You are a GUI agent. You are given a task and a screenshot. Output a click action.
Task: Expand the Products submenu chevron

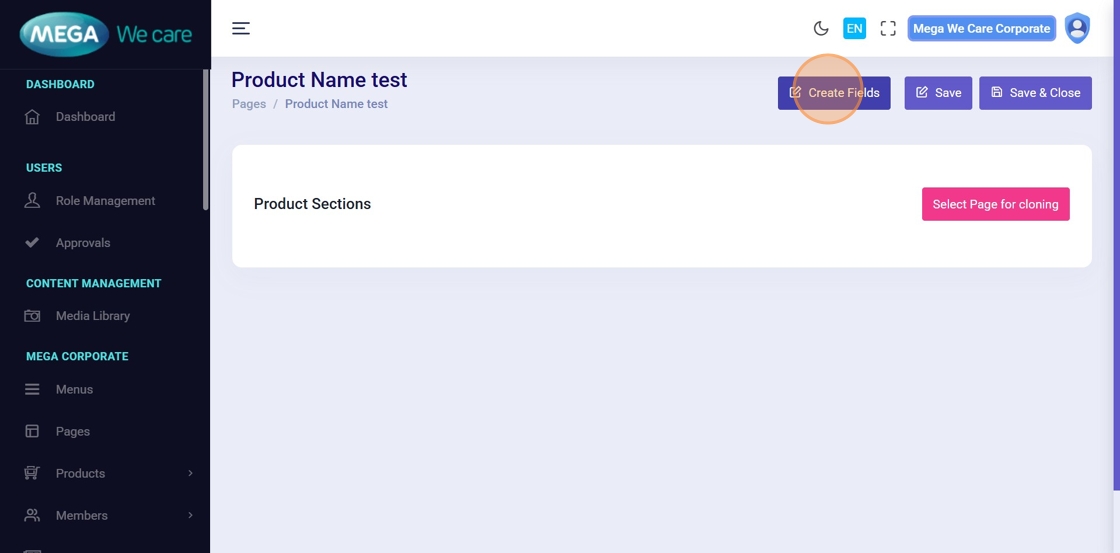tap(190, 474)
